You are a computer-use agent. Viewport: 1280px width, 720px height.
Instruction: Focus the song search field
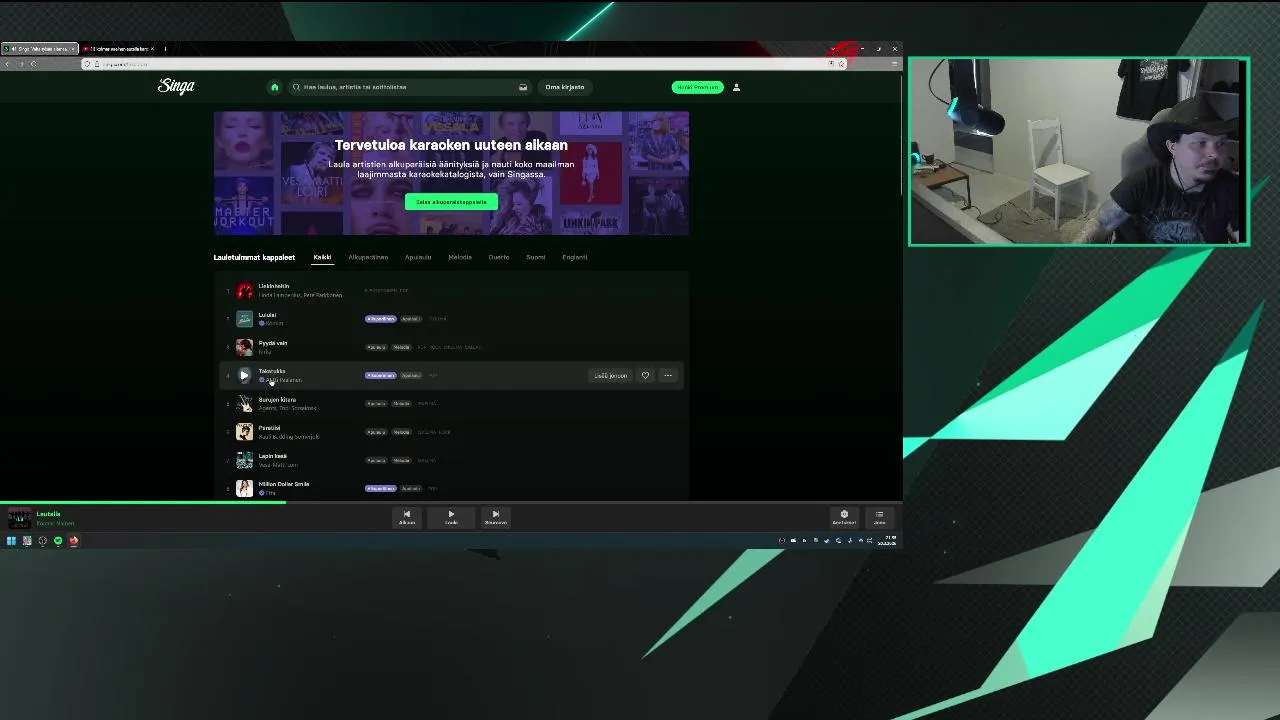[410, 87]
